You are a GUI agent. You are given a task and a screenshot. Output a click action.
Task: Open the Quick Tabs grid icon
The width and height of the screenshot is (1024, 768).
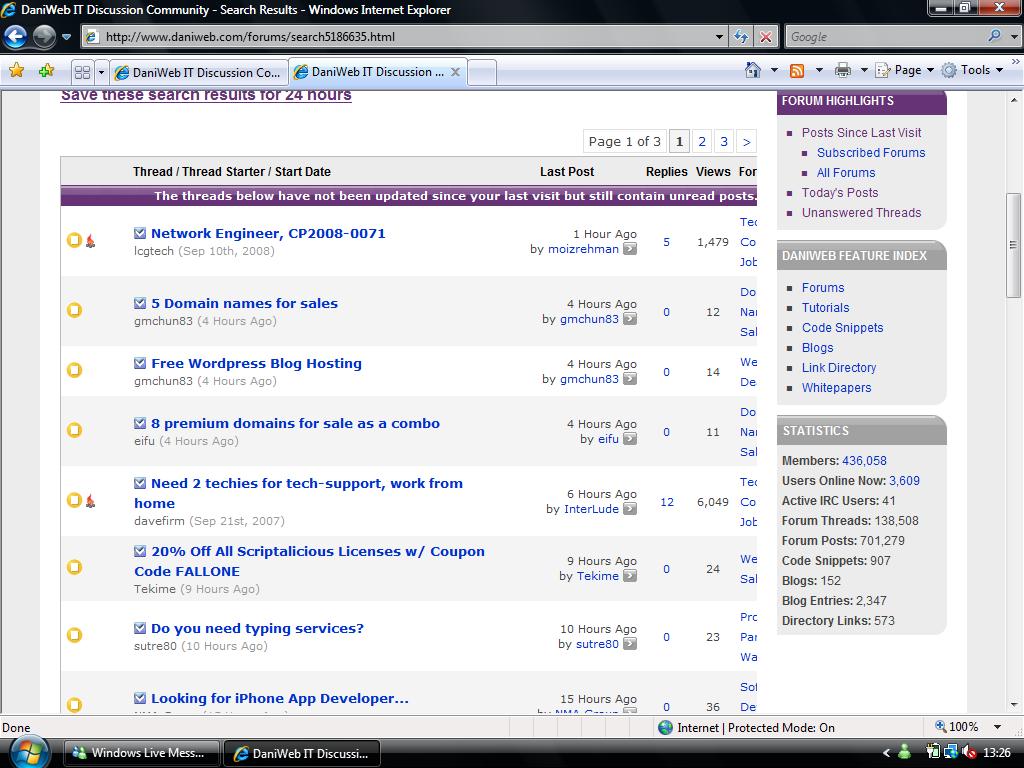point(82,72)
